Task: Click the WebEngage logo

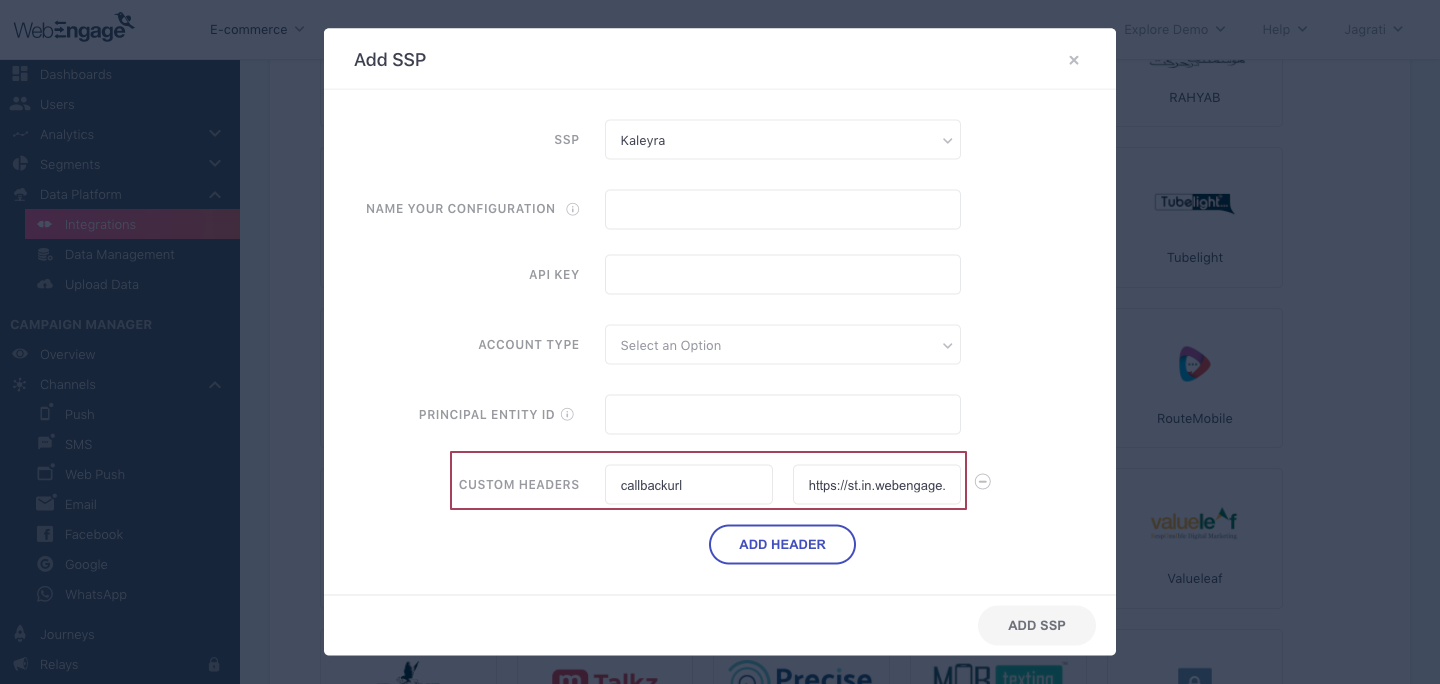Action: [x=73, y=27]
